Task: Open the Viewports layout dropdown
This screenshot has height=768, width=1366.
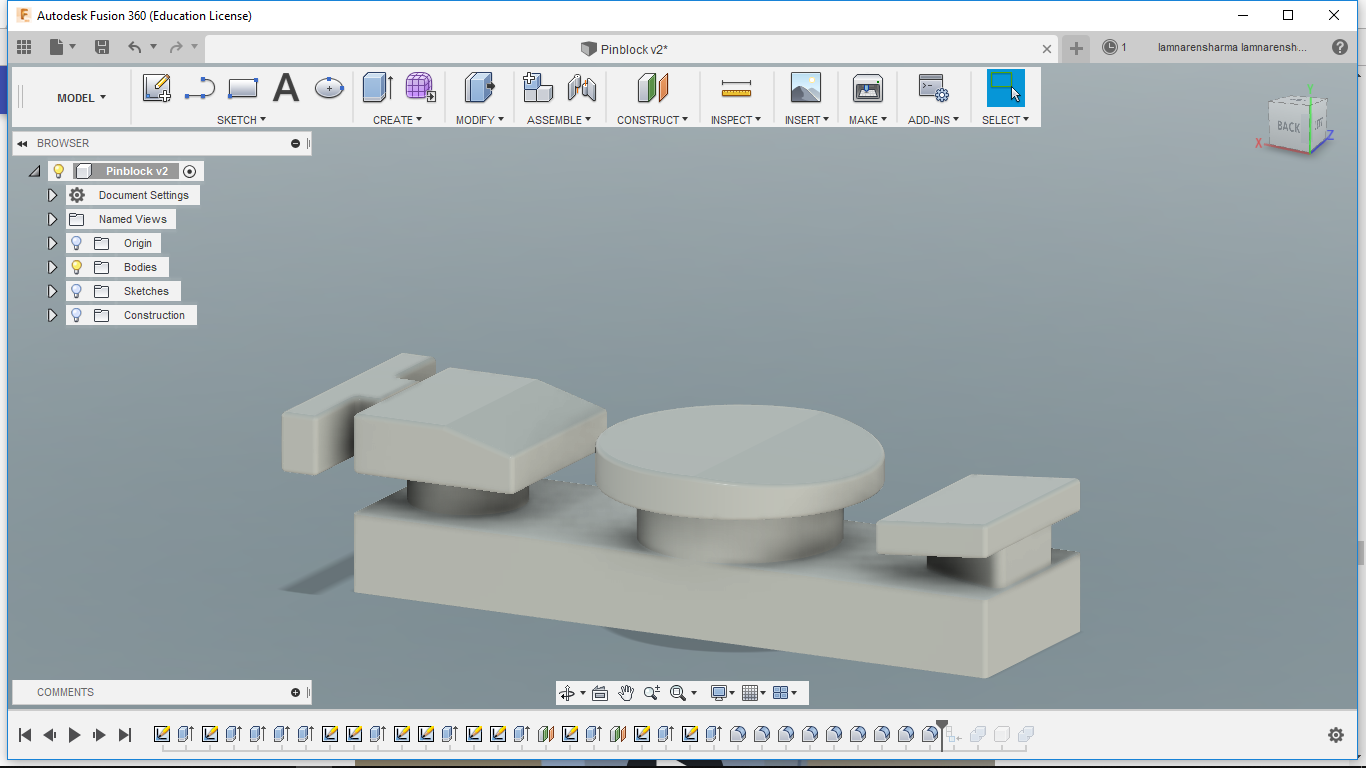Action: pos(785,693)
